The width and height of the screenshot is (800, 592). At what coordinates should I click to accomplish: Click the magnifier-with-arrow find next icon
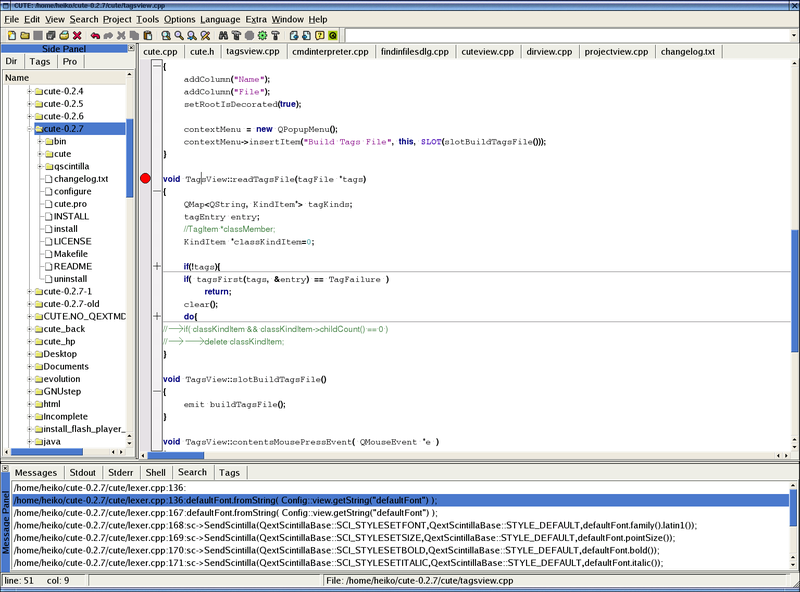pyautogui.click(x=192, y=36)
